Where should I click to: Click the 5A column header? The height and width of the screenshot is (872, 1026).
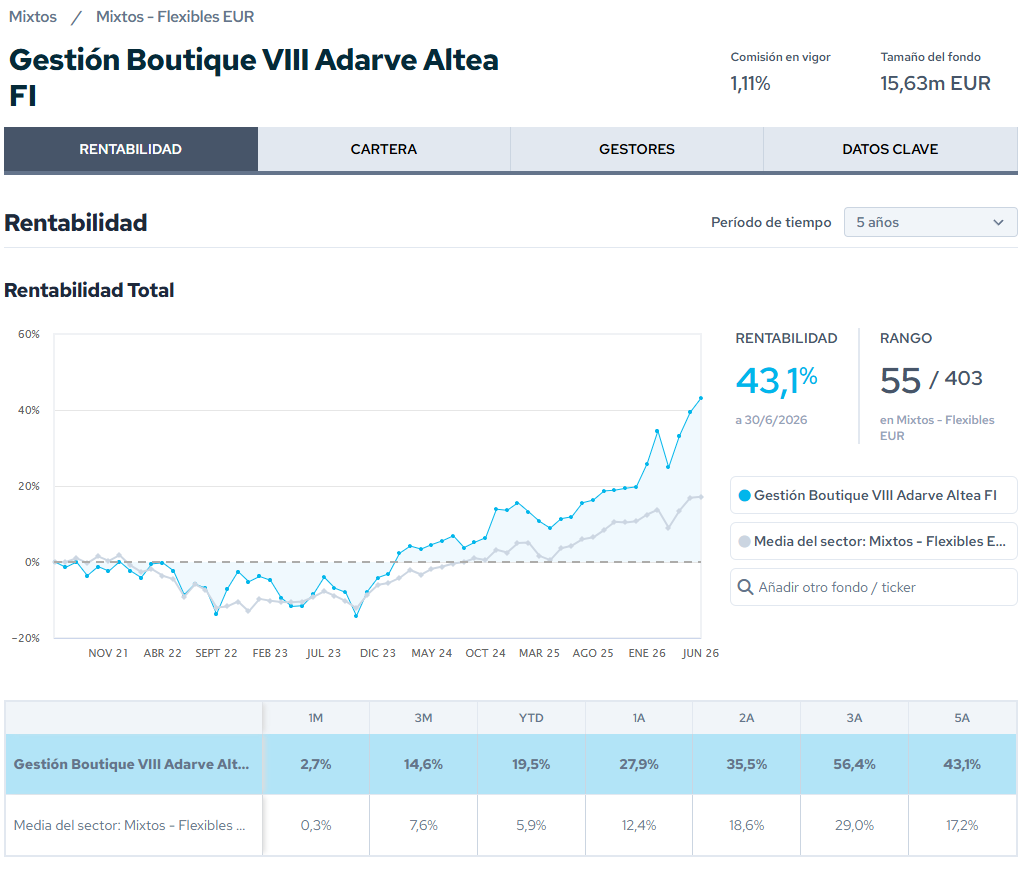click(x=962, y=718)
